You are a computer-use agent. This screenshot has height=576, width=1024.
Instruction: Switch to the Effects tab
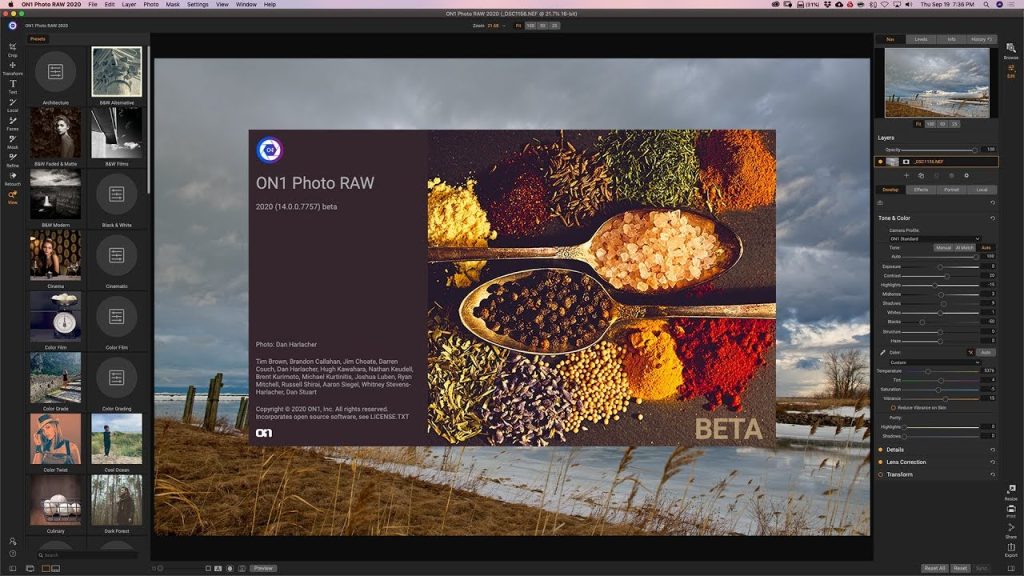[x=920, y=189]
